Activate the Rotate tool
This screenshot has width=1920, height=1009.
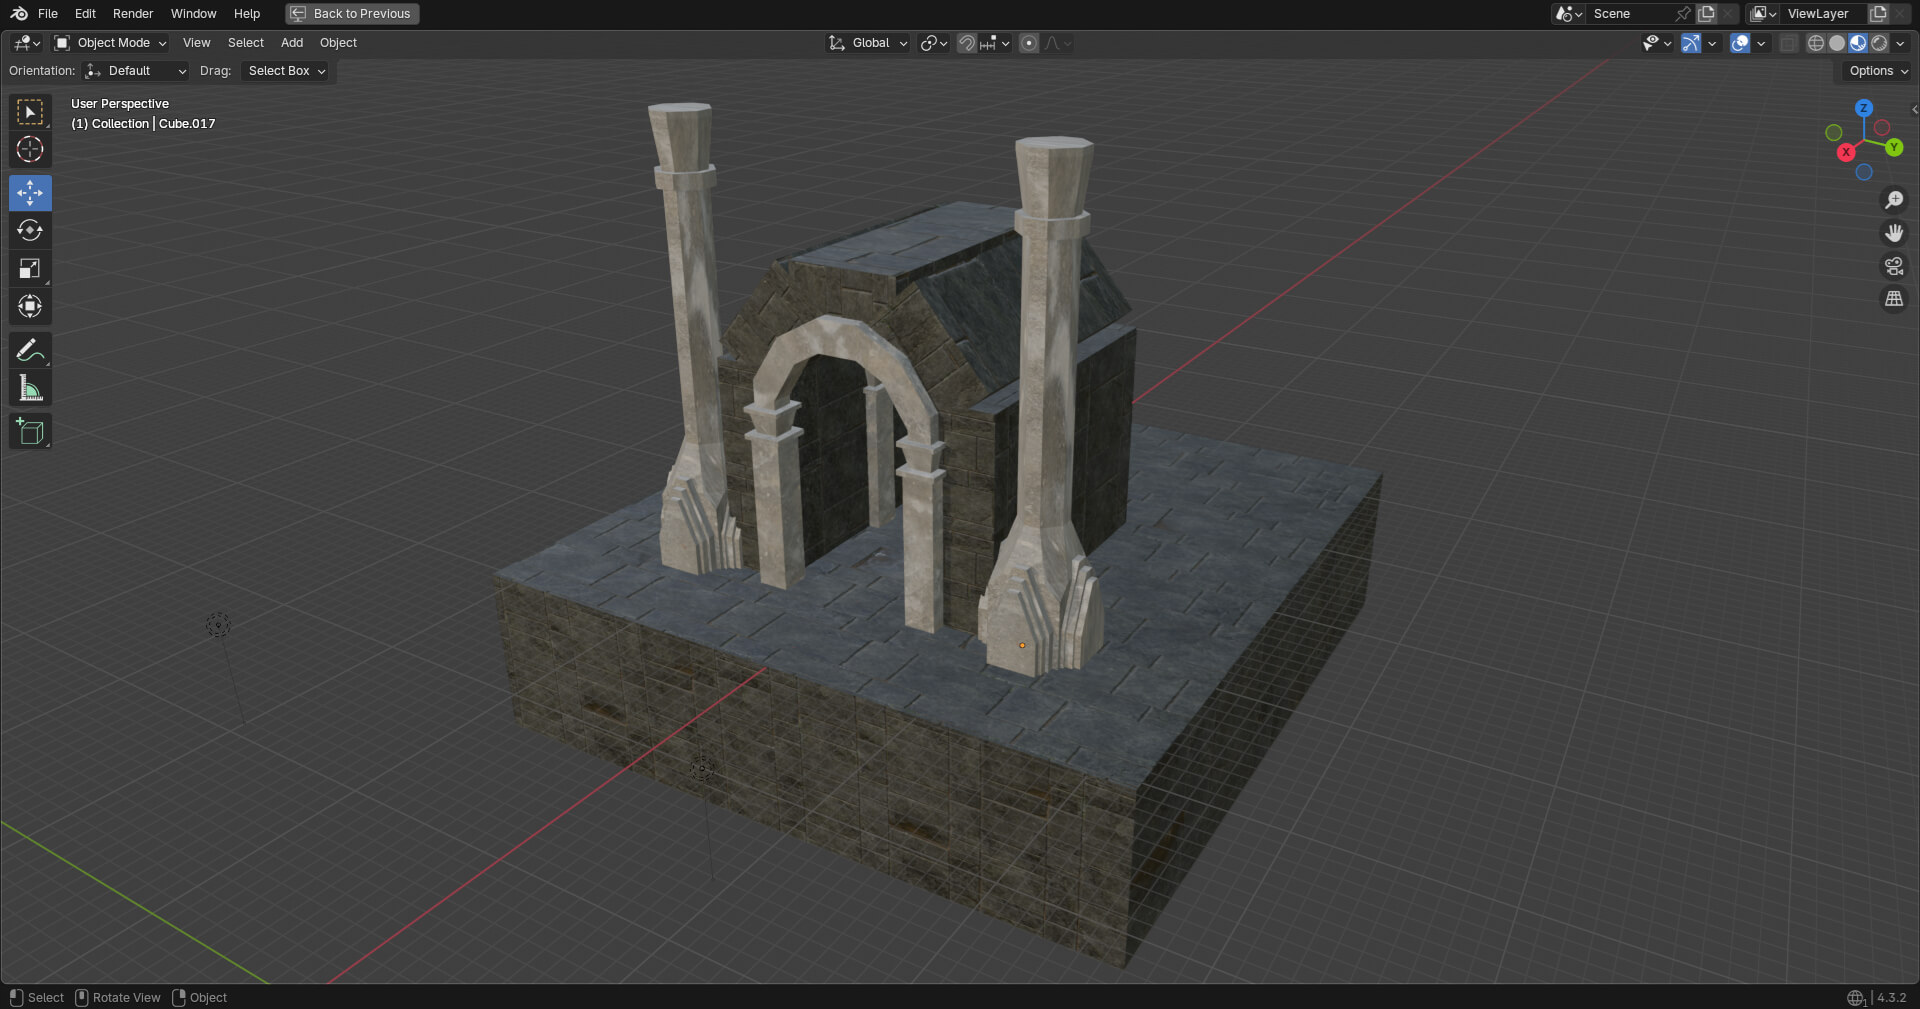pos(30,231)
